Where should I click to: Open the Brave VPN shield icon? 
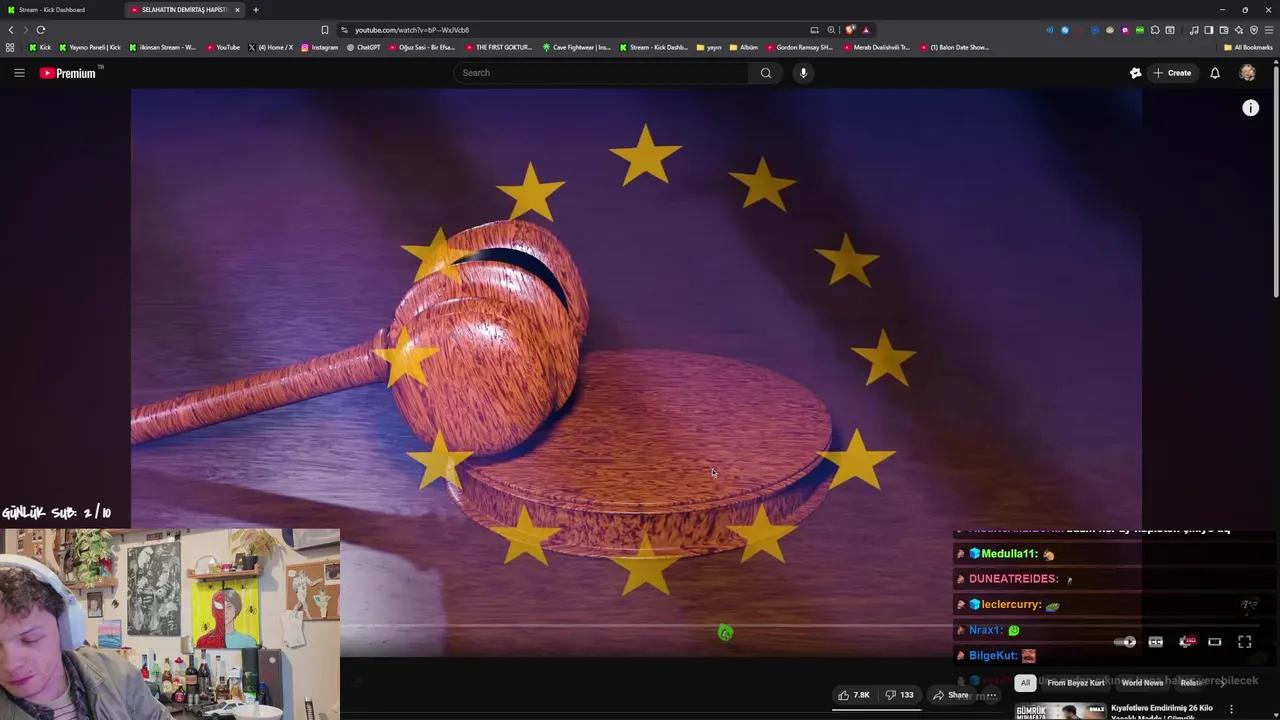[x=1254, y=30]
